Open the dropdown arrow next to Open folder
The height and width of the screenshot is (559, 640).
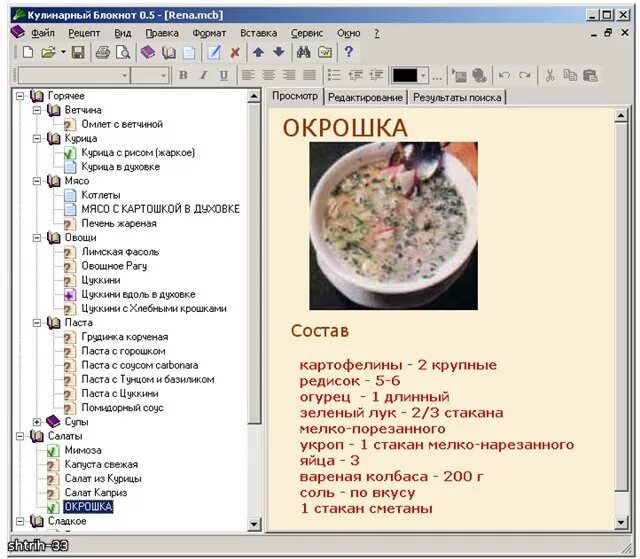pyautogui.click(x=63, y=52)
